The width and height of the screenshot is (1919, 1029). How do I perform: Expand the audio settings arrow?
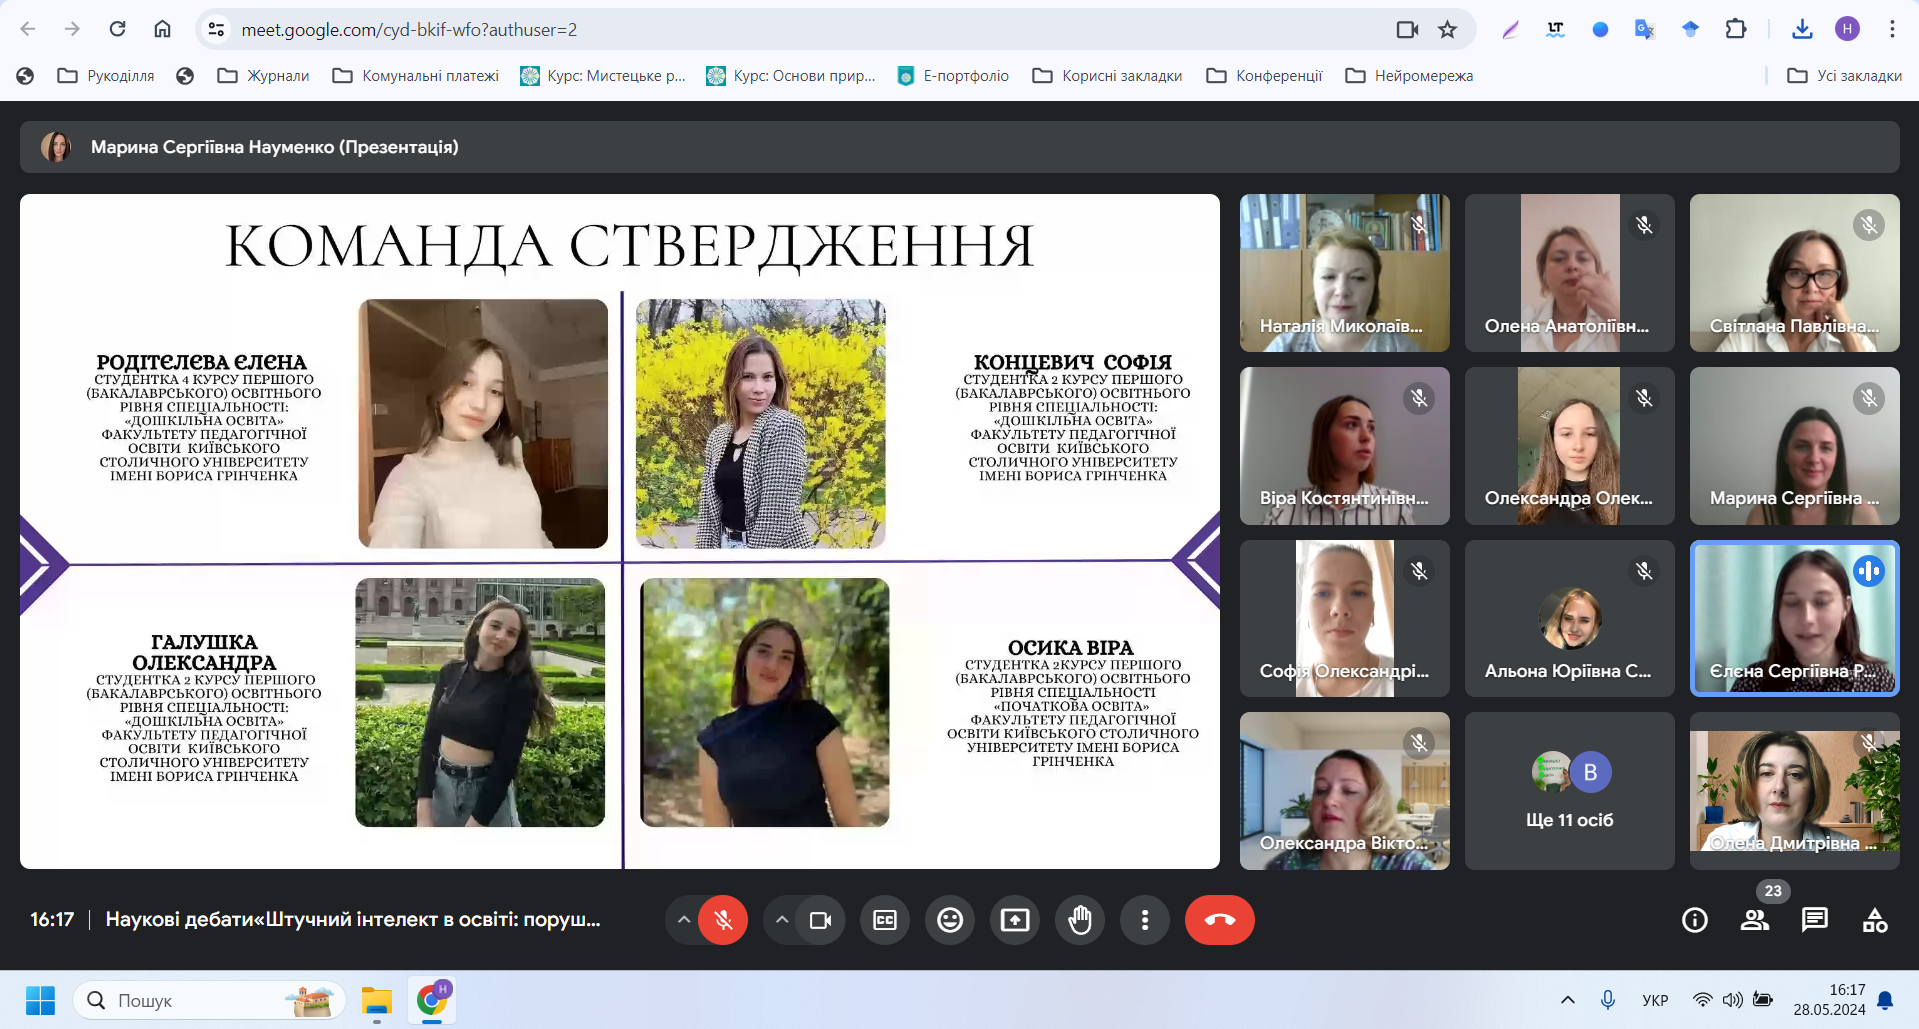click(683, 920)
